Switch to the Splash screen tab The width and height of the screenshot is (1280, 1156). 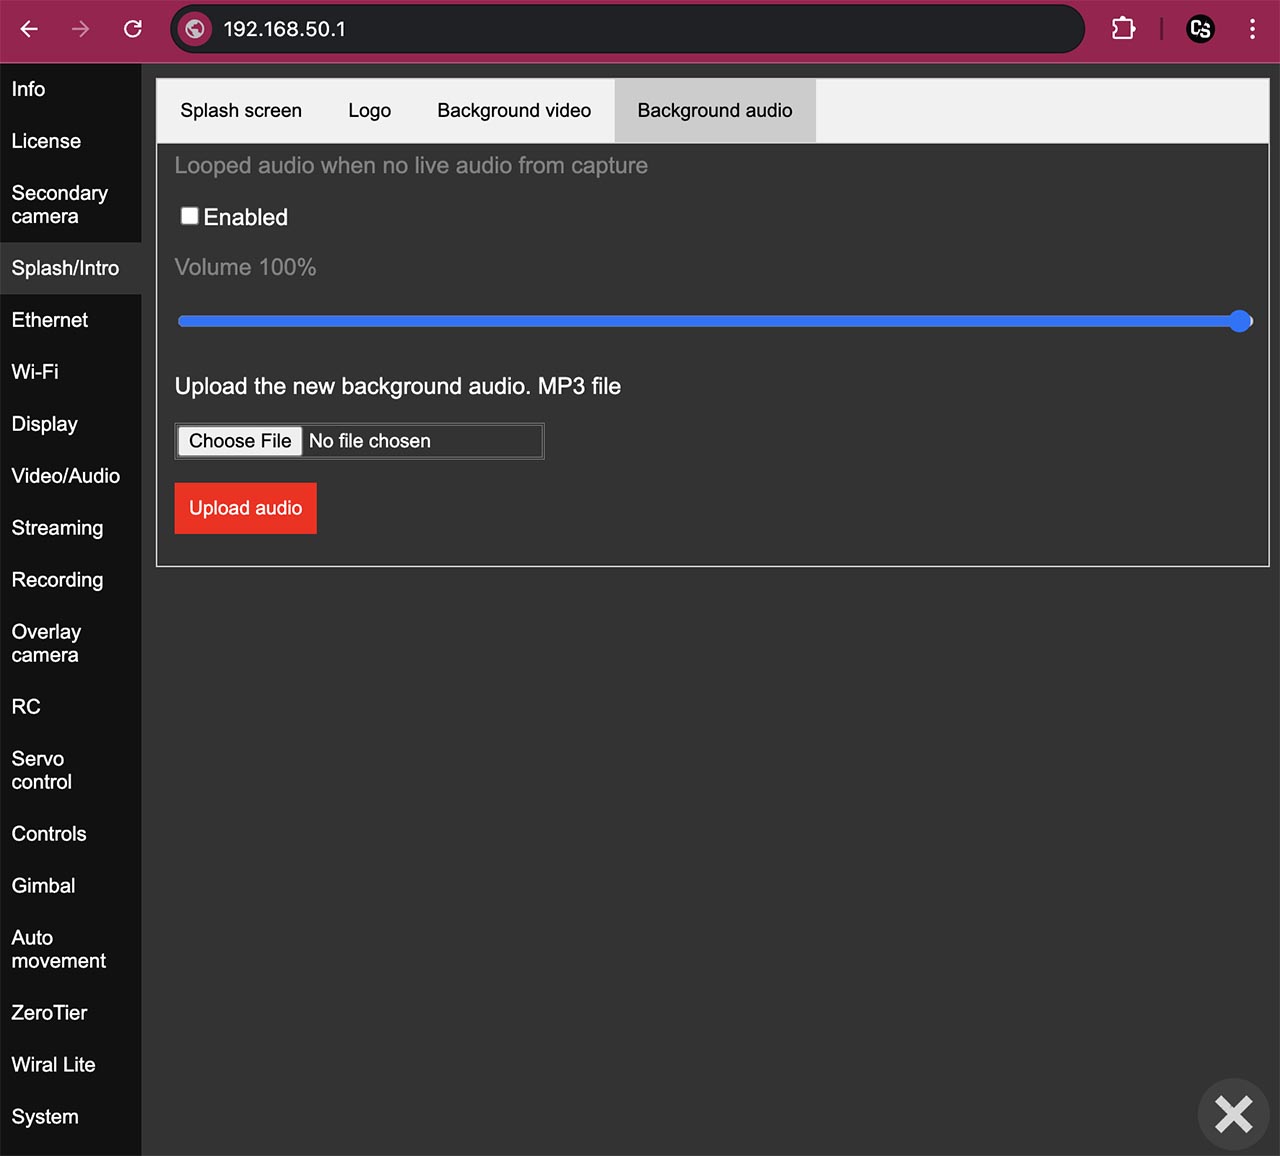point(241,111)
